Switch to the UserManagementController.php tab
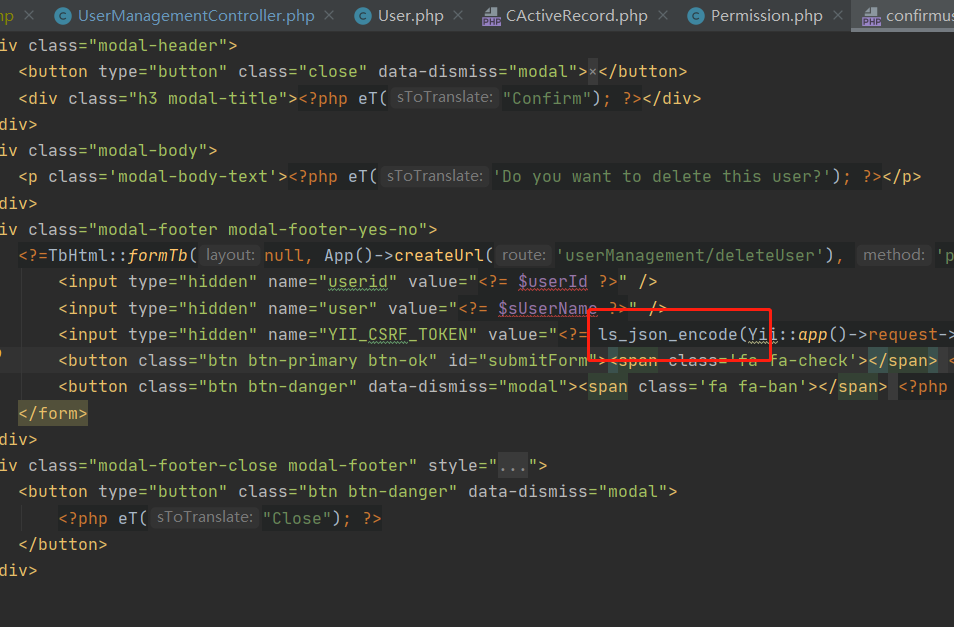This screenshot has width=954, height=627. click(x=195, y=16)
